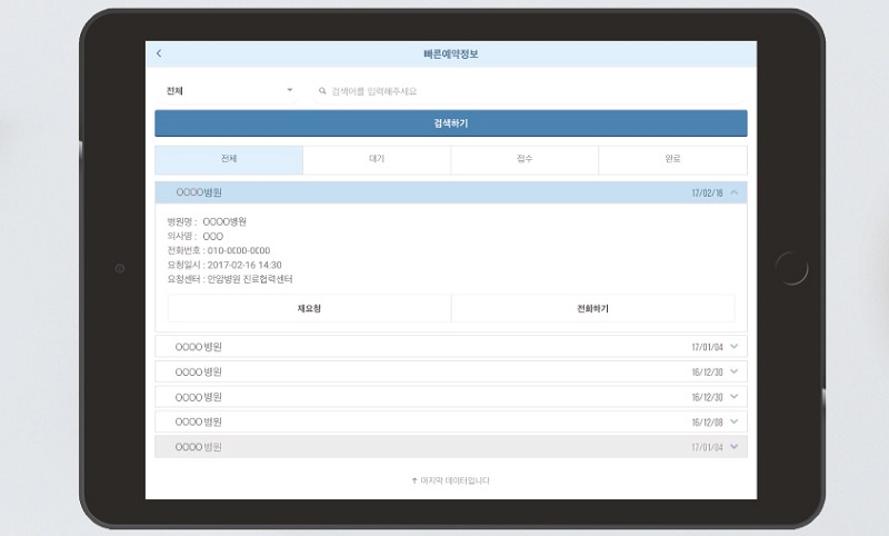Show the 완료 tab
This screenshot has height=536, width=889.
point(672,160)
